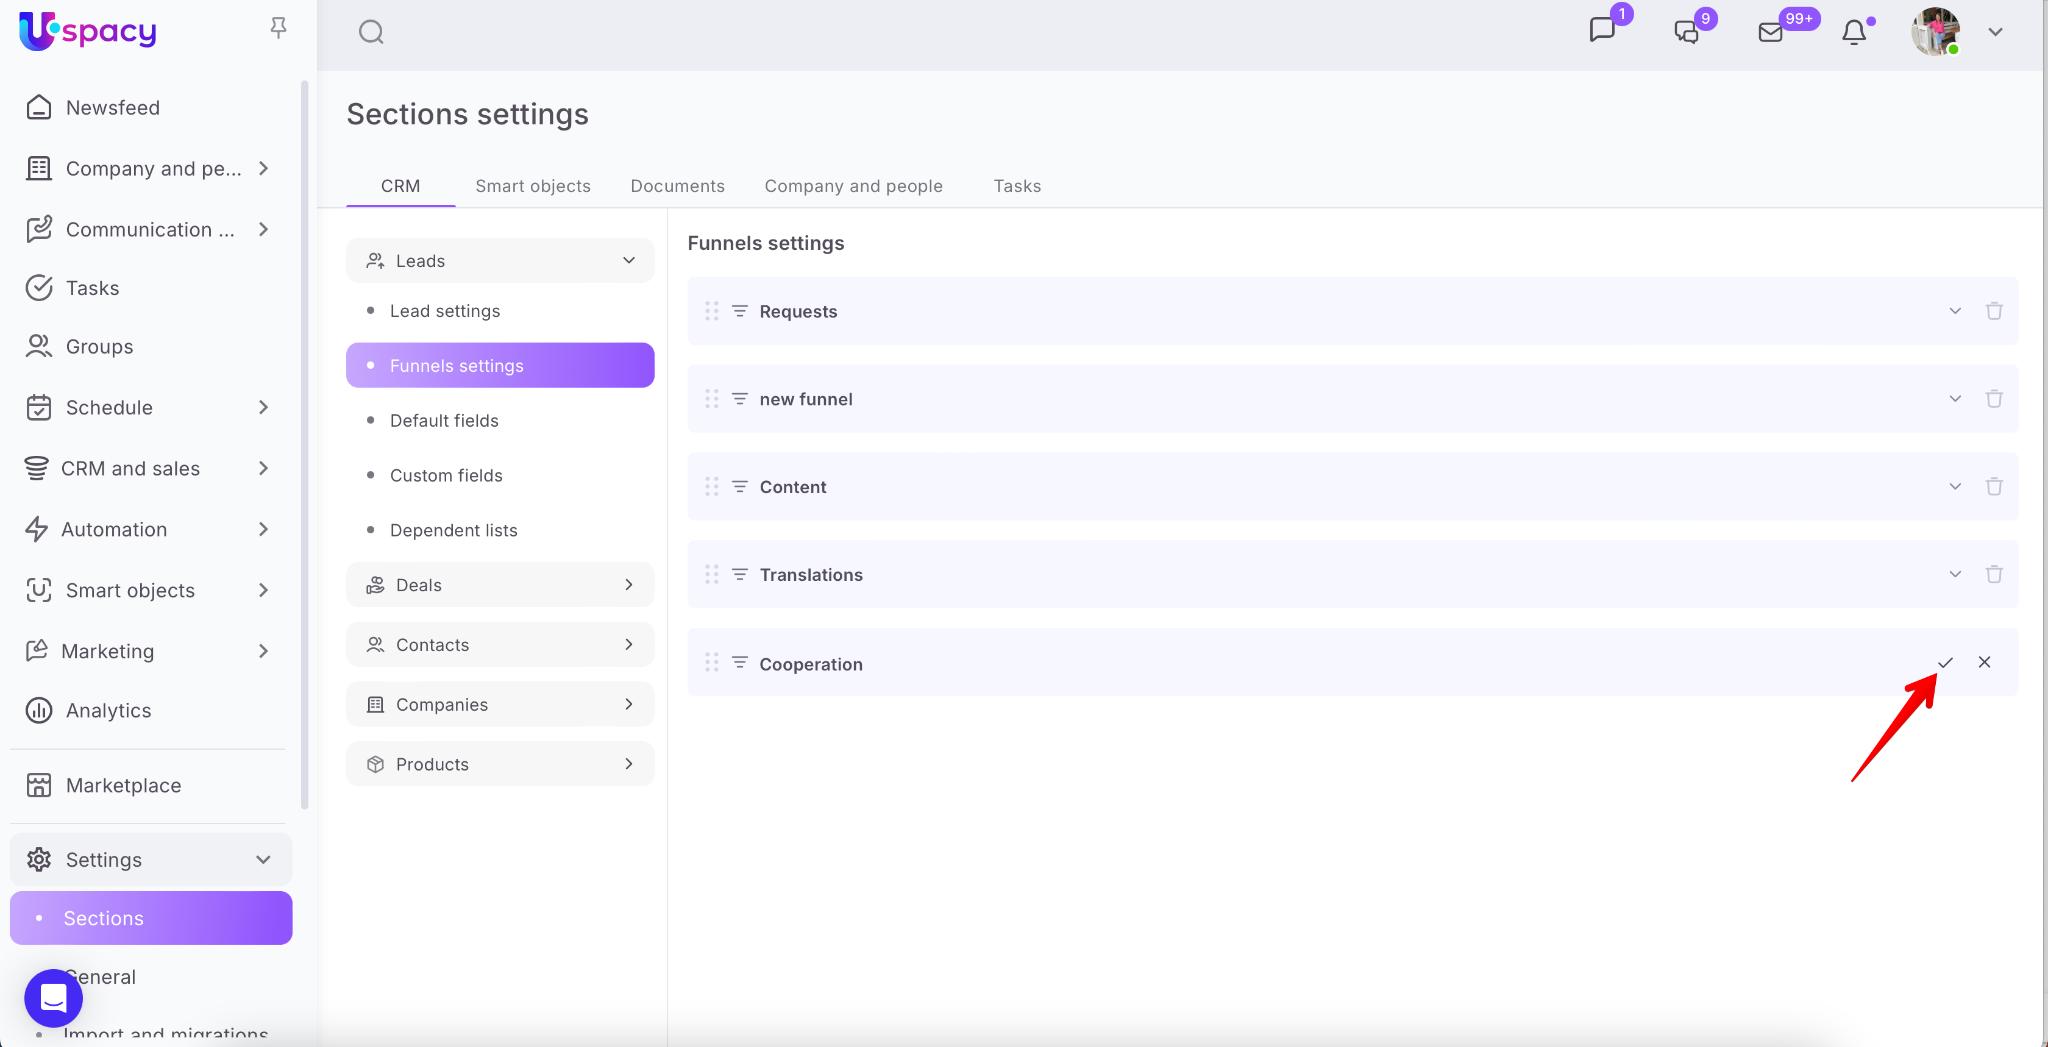Viewport: 2048px width, 1047px height.
Task: Delete the Requests funnel
Action: [1993, 311]
